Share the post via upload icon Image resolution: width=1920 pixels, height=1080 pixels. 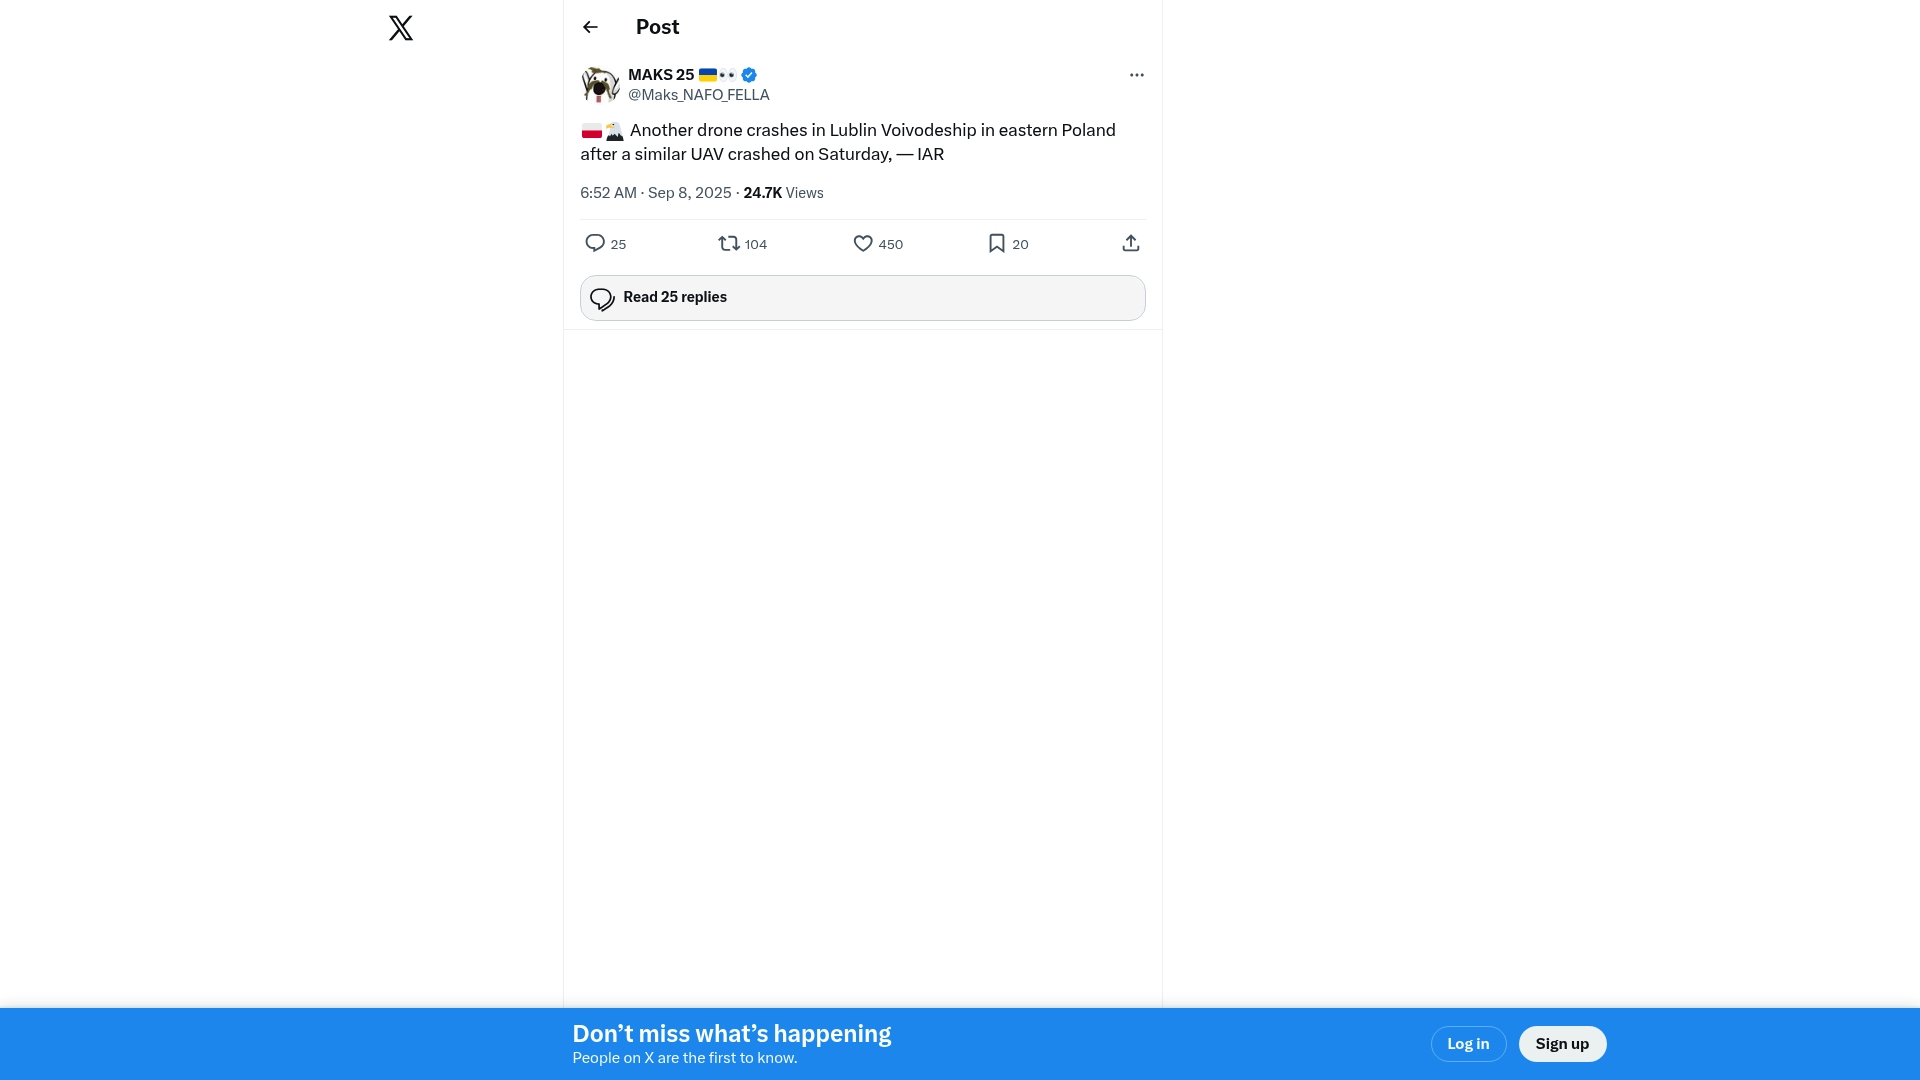[x=1131, y=243]
